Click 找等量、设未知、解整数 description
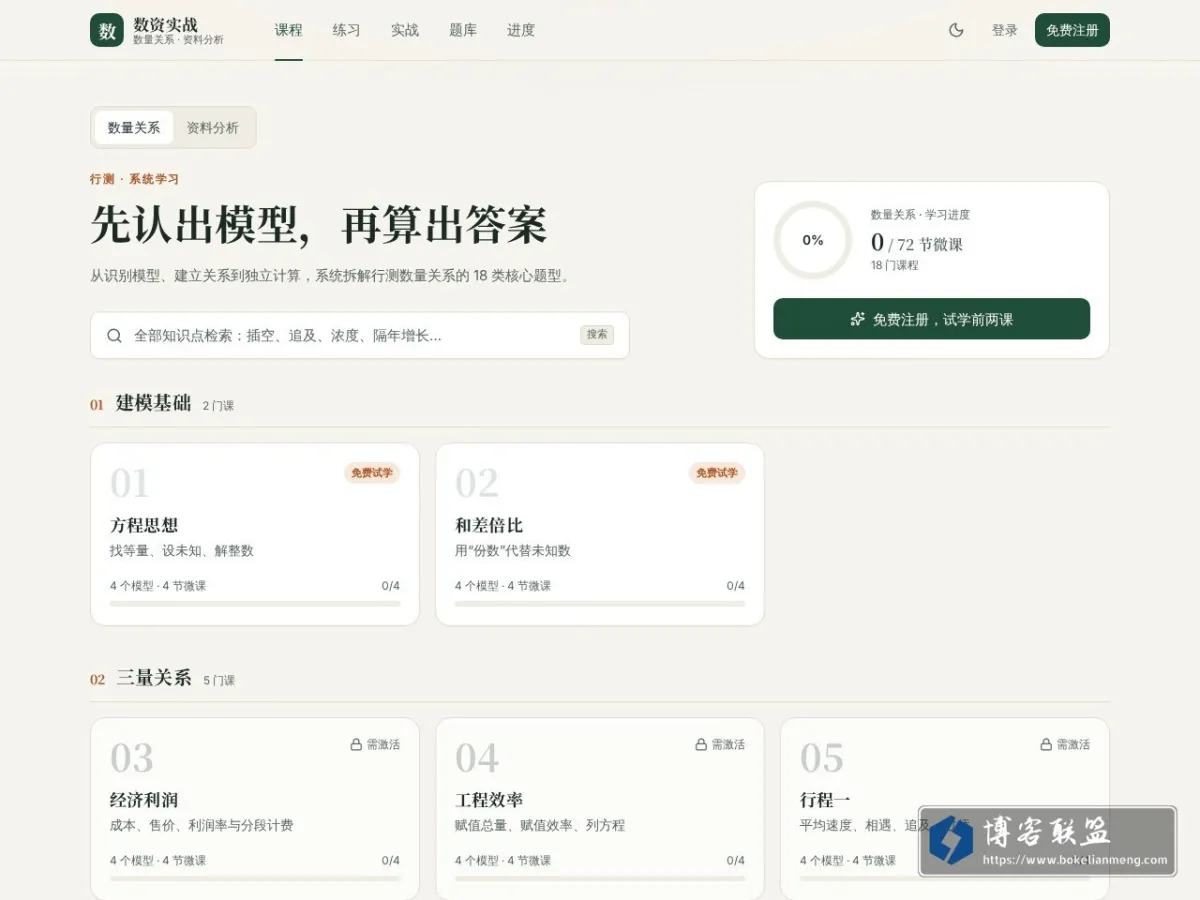1200x900 pixels. [x=182, y=551]
